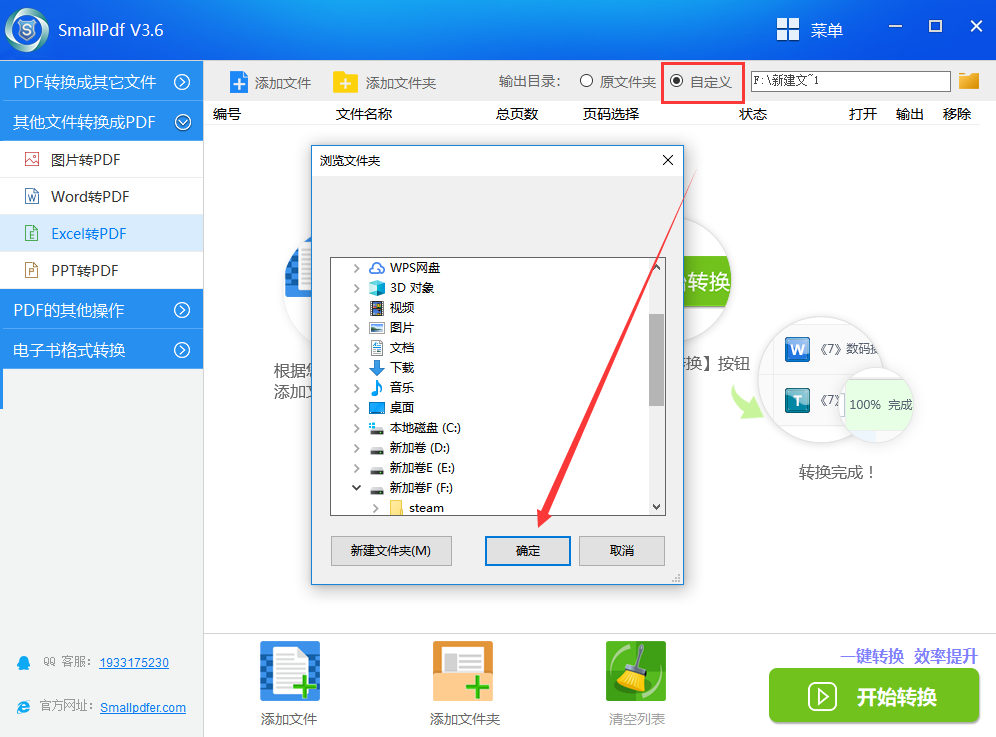996x737 pixels.
Task: Click the 下载 blue arrow icon
Action: coord(377,368)
